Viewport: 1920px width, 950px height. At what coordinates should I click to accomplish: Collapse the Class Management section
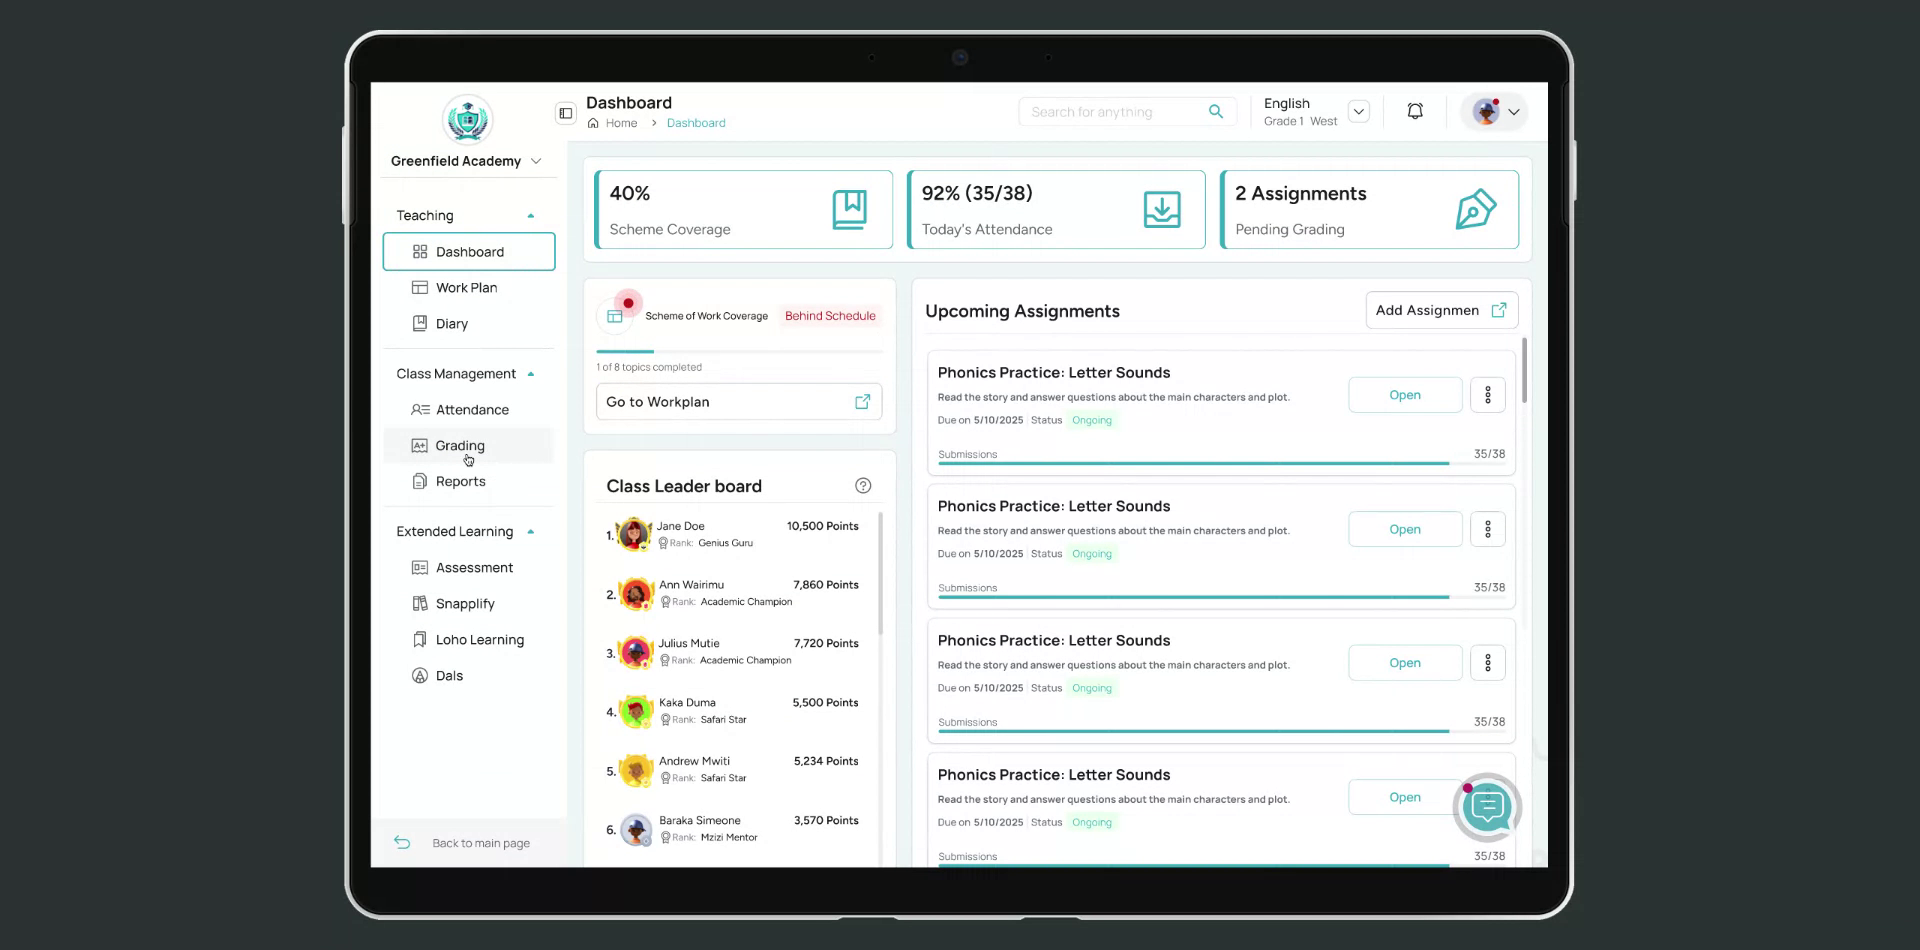point(531,373)
